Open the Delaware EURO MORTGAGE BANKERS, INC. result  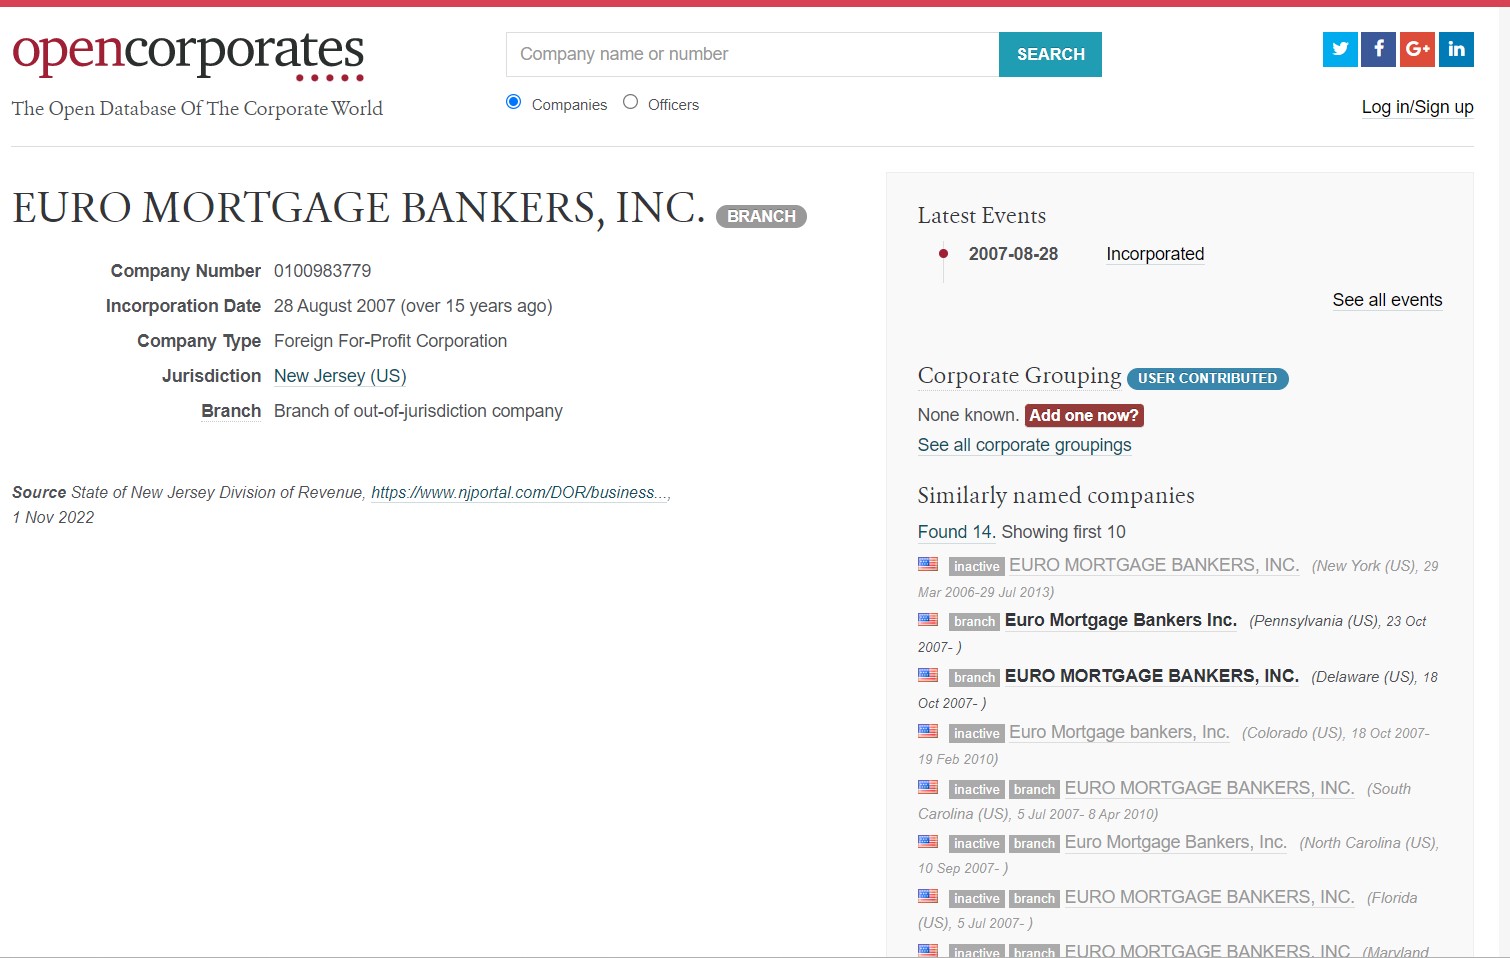(1152, 676)
